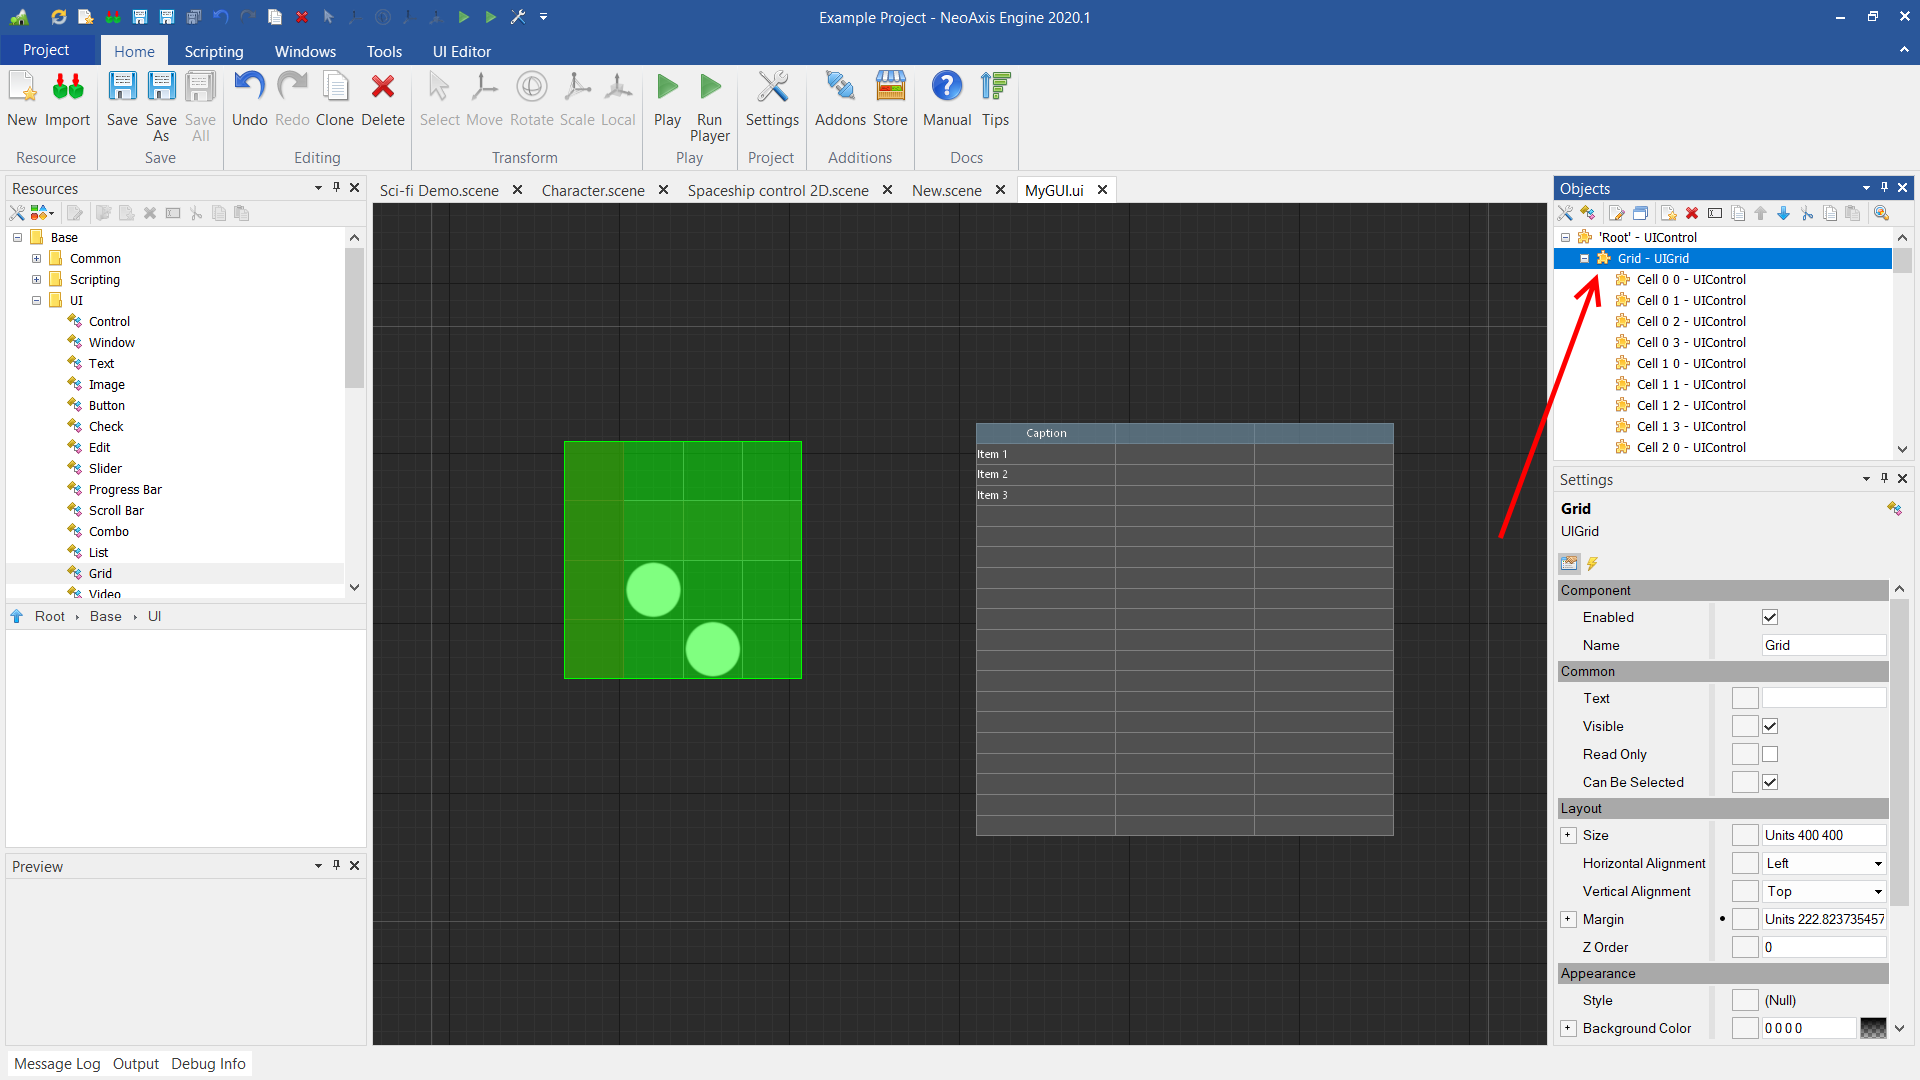Open the Message Log panel
The height and width of the screenshot is (1080, 1920).
coord(57,1063)
